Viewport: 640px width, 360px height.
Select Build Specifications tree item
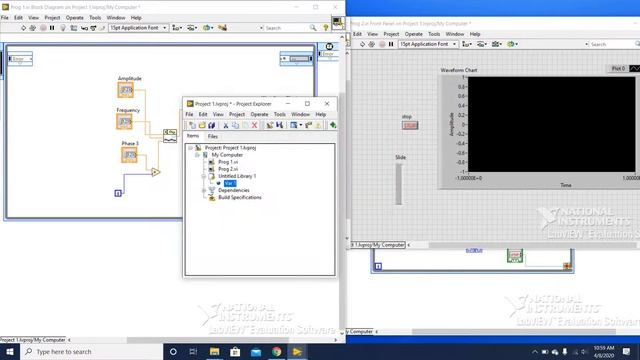(x=240, y=198)
